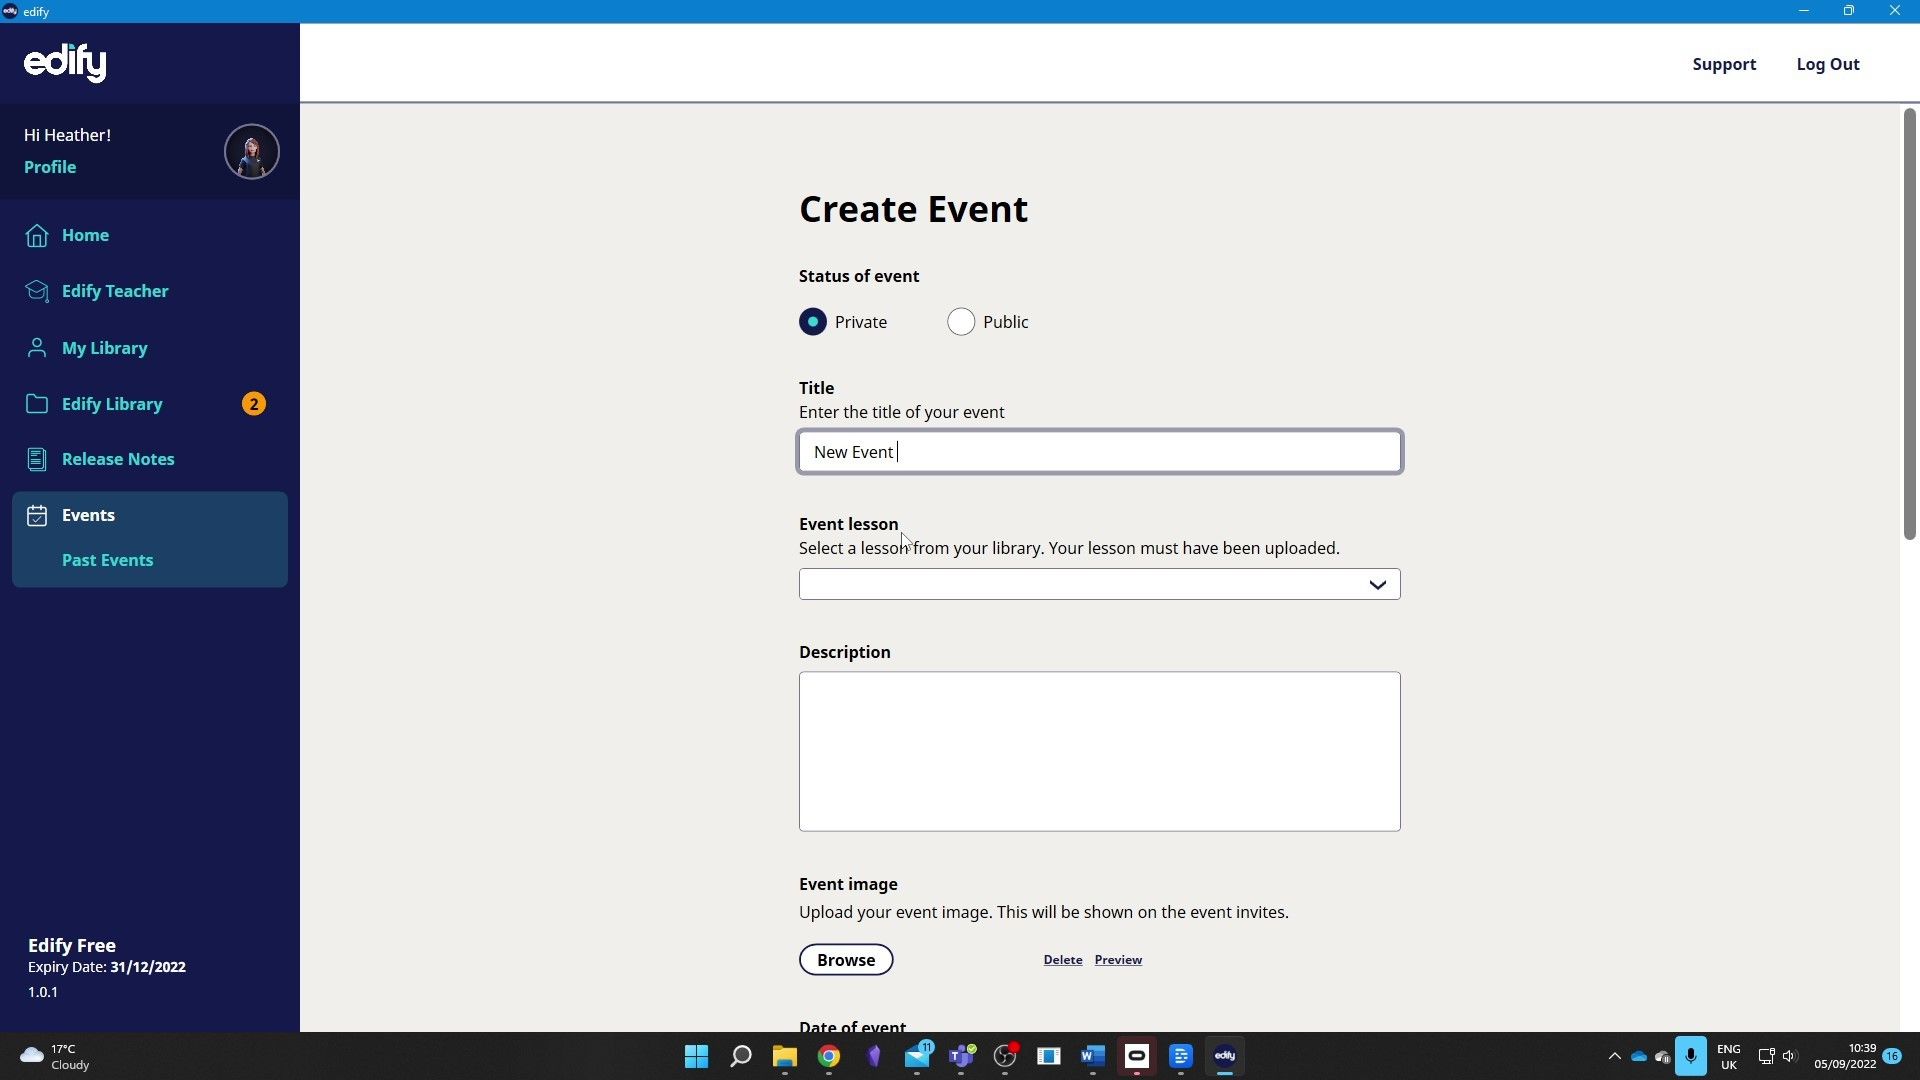Click the Edify Teacher graduation cap icon
This screenshot has height=1080, width=1920.
tap(37, 291)
